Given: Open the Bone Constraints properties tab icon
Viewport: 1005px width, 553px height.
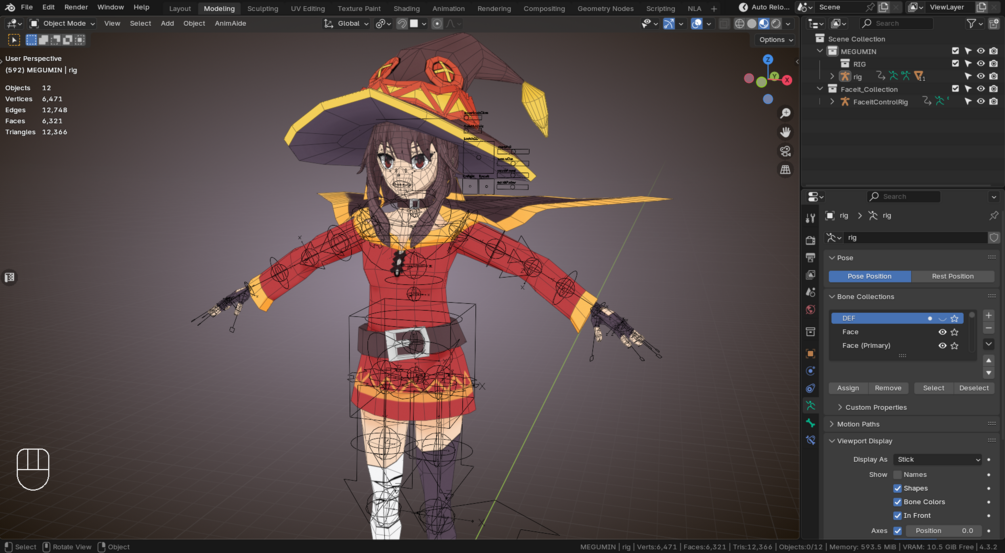Looking at the screenshot, I should pyautogui.click(x=810, y=440).
